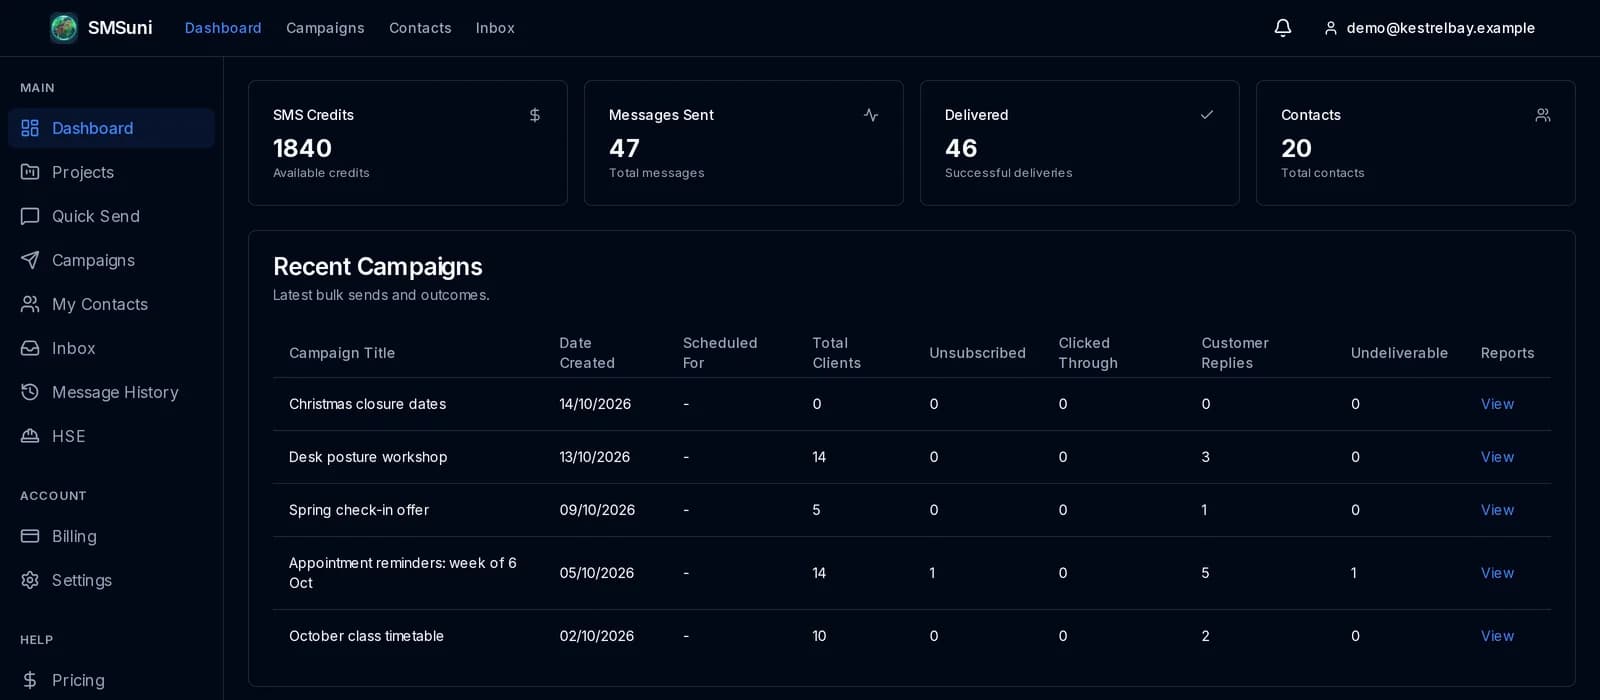The image size is (1600, 700).
Task: Switch to Campaigns in the top navigation
Action: 325,28
